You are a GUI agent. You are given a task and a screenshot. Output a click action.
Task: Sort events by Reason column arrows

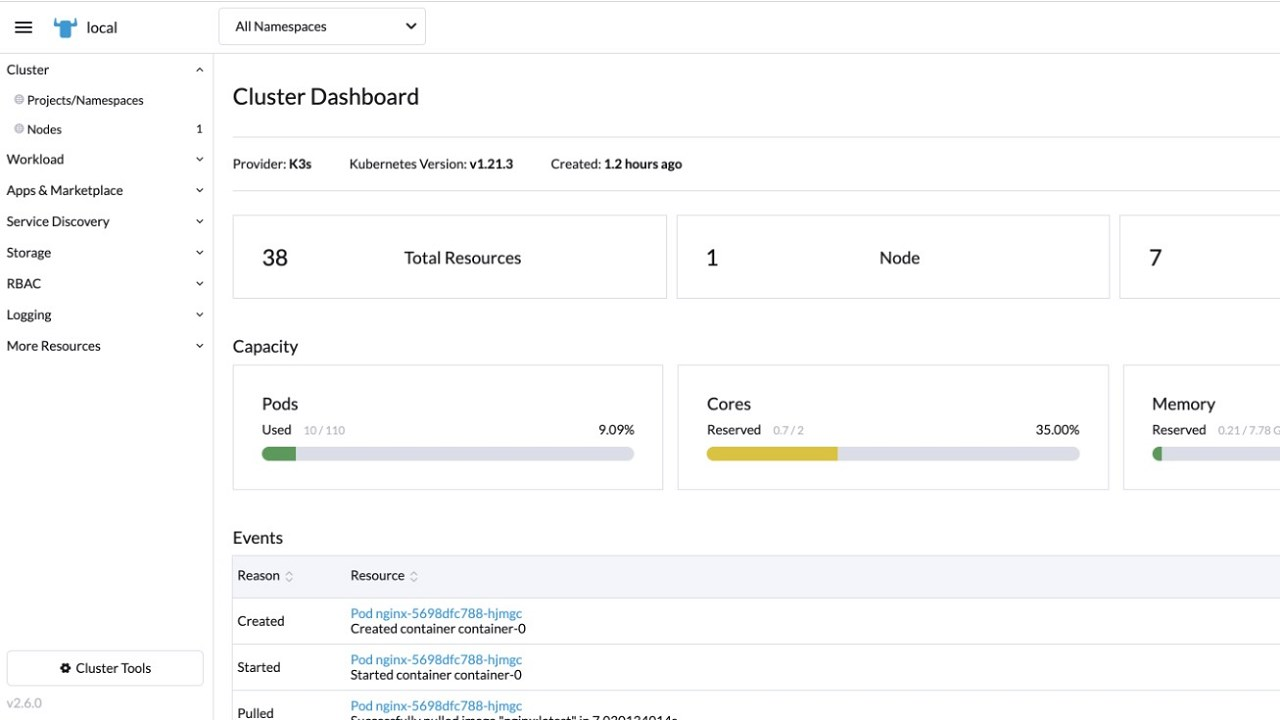click(290, 576)
